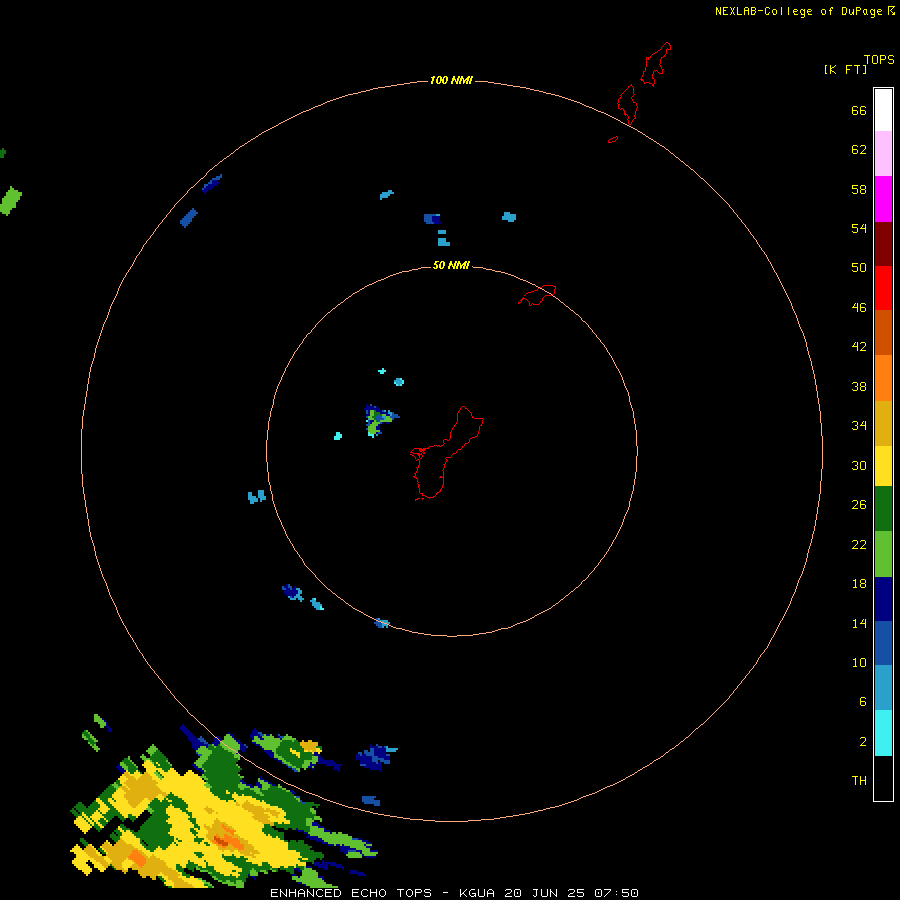Click the red island outline on the 50 NMI ring
Screen dimensions: 900x900
tap(537, 295)
